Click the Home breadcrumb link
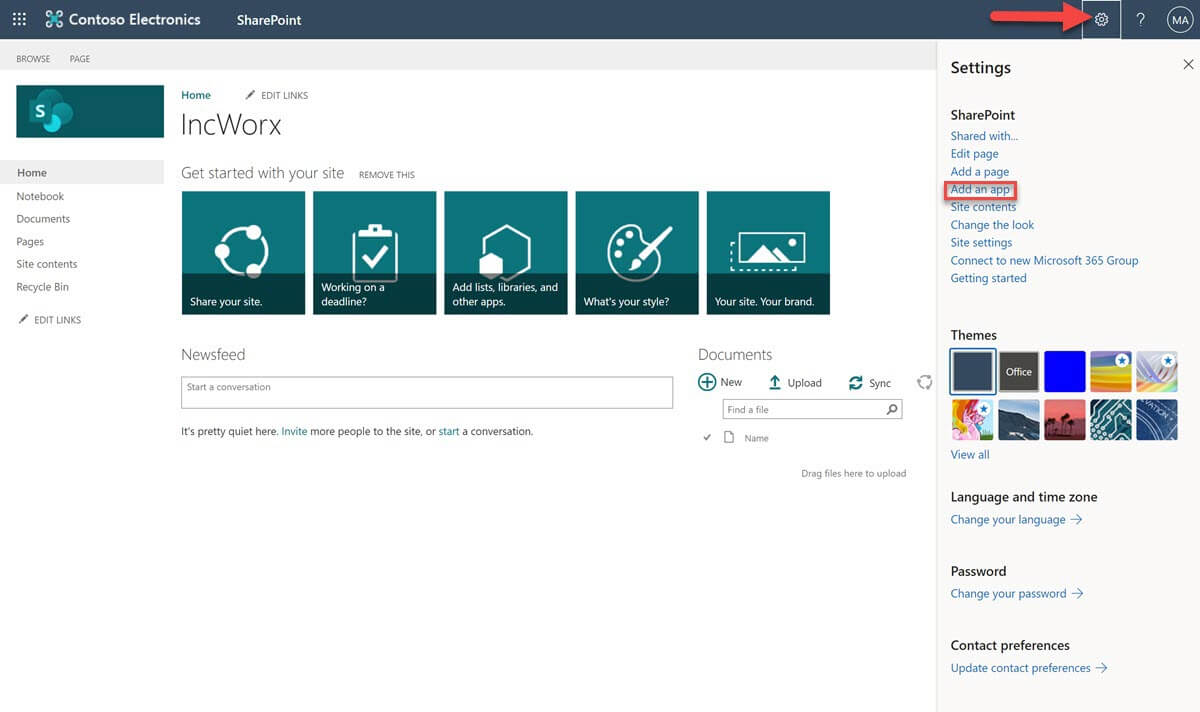The height and width of the screenshot is (712, 1200). click(x=196, y=95)
